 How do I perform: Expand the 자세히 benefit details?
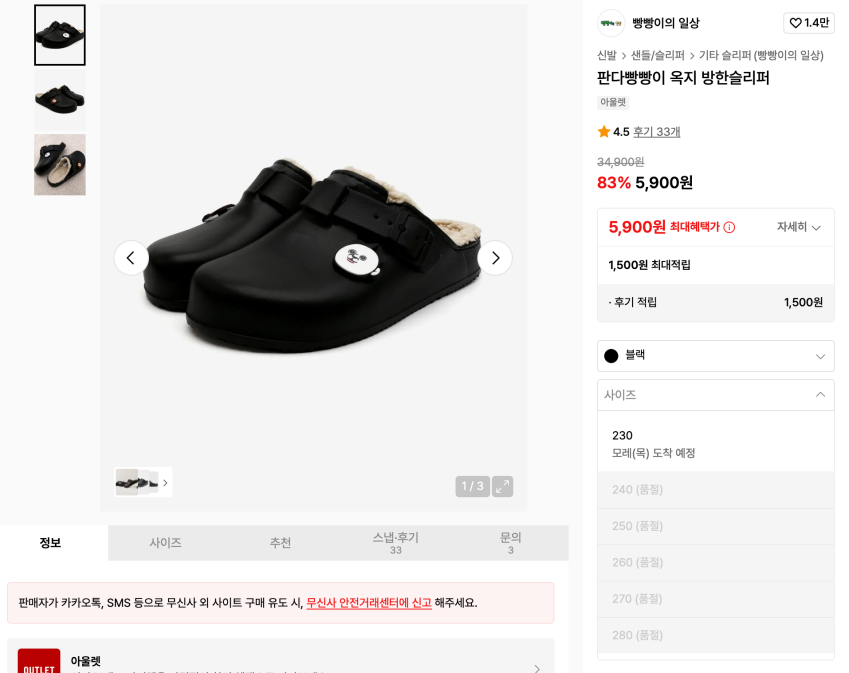tap(799, 227)
